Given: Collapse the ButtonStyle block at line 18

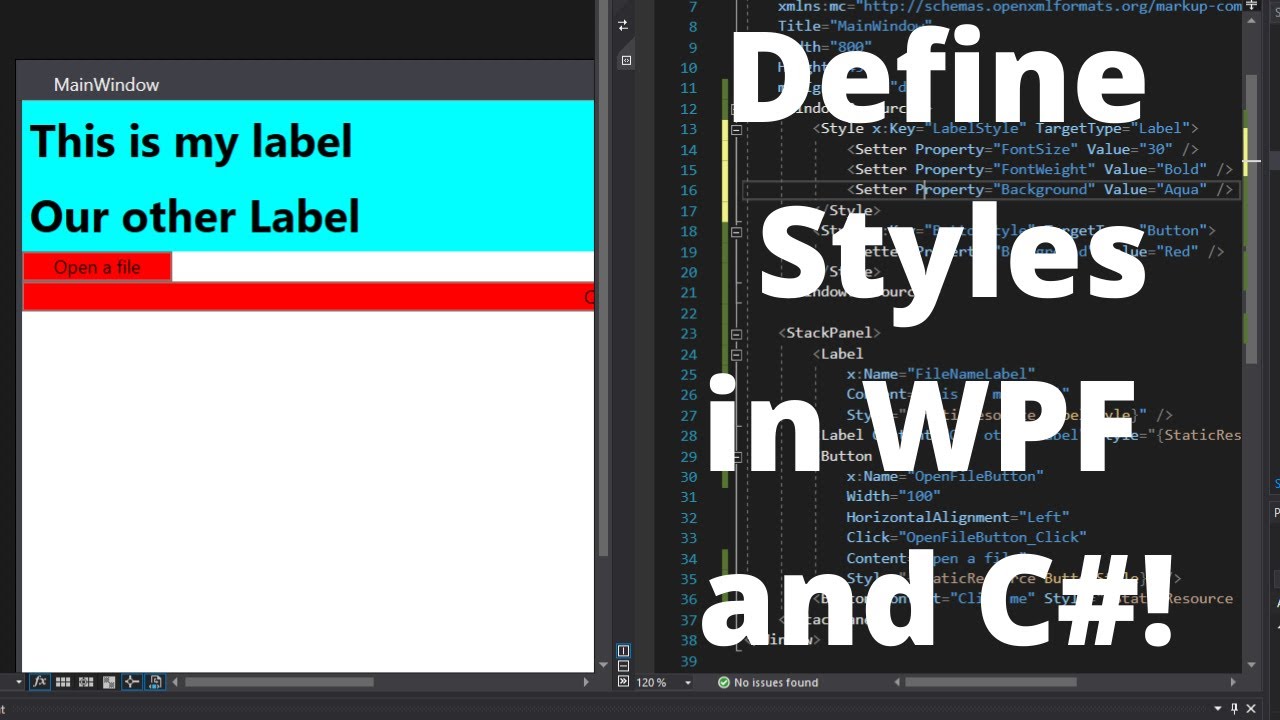Looking at the screenshot, I should point(737,231).
